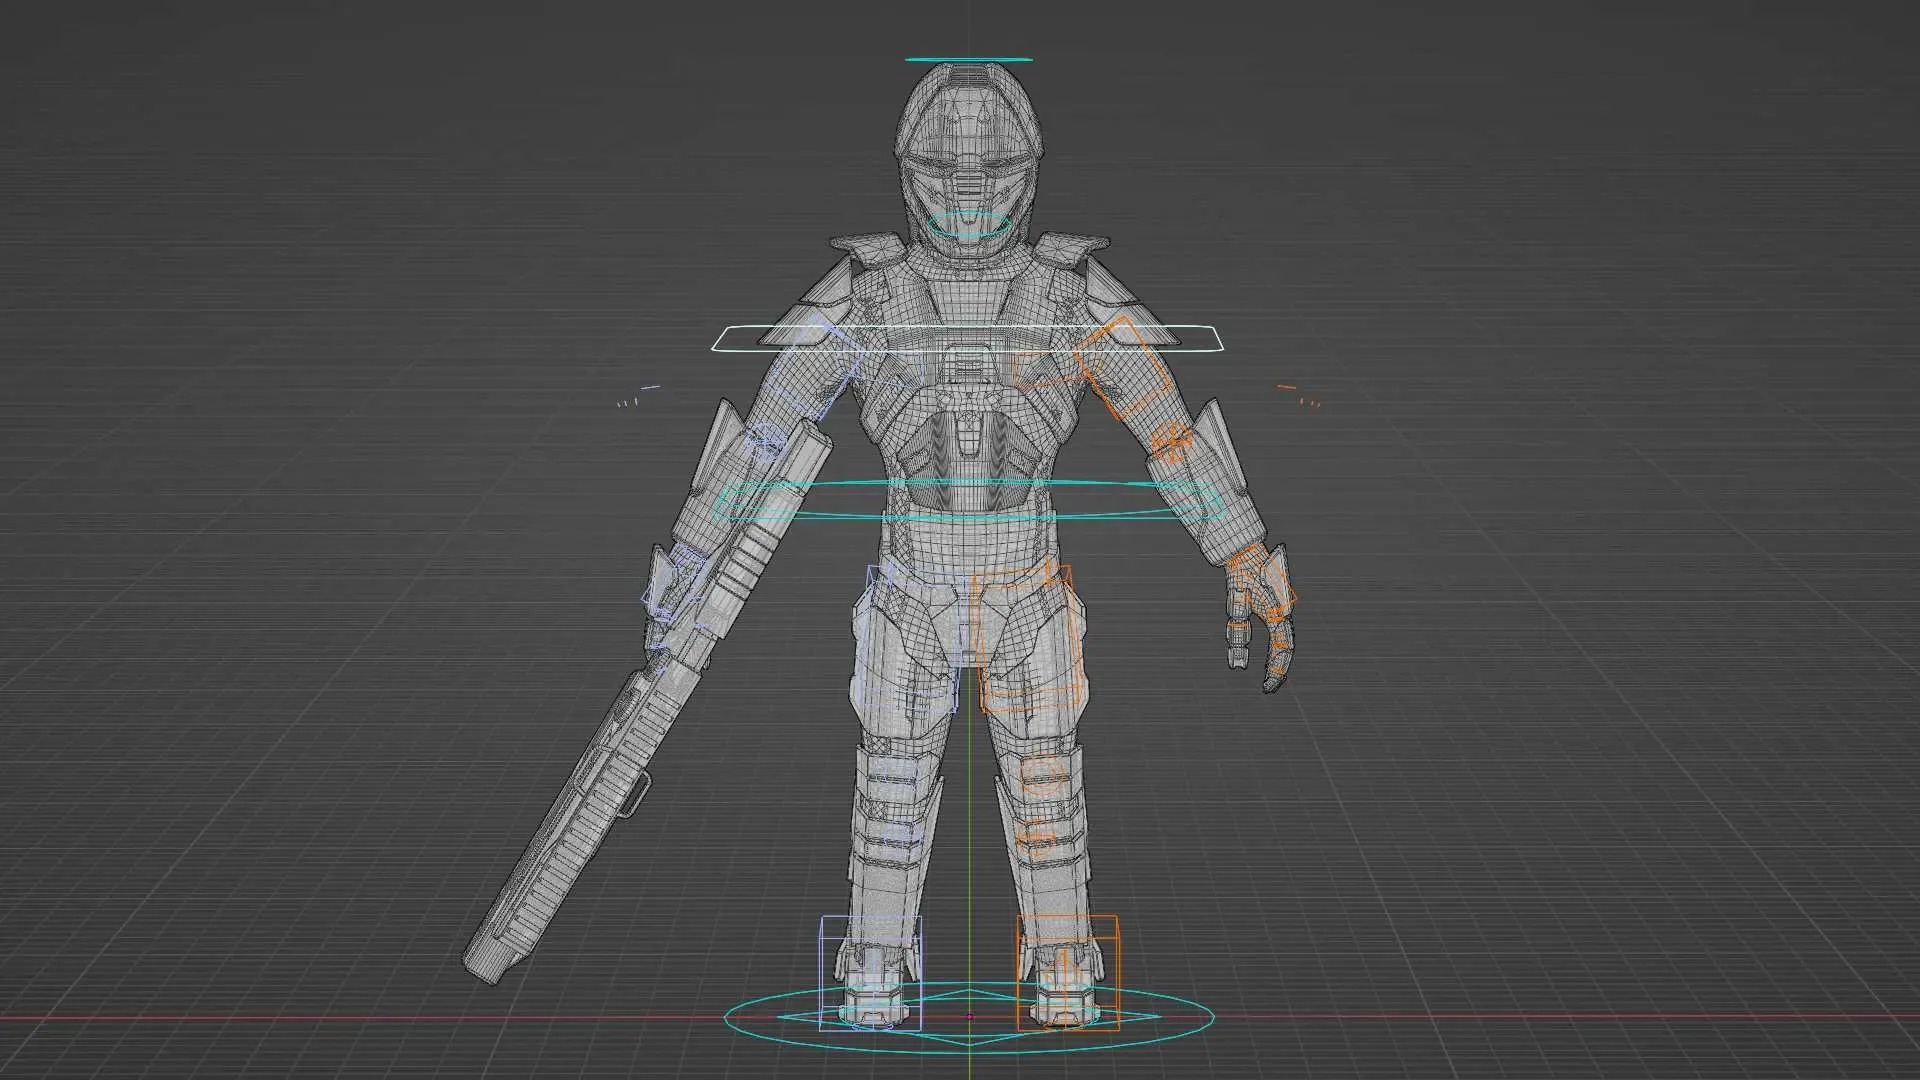Click the orange circular elbow control
Image resolution: width=1920 pixels, height=1080 pixels.
tap(1170, 440)
